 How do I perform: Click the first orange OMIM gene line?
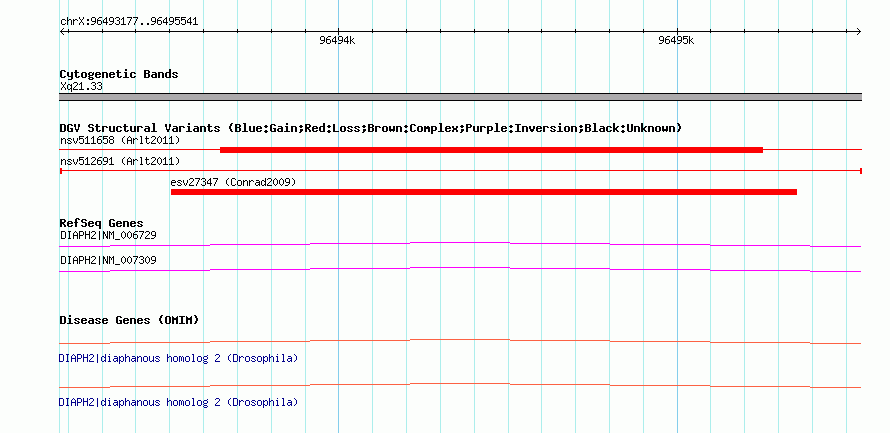tap(460, 342)
